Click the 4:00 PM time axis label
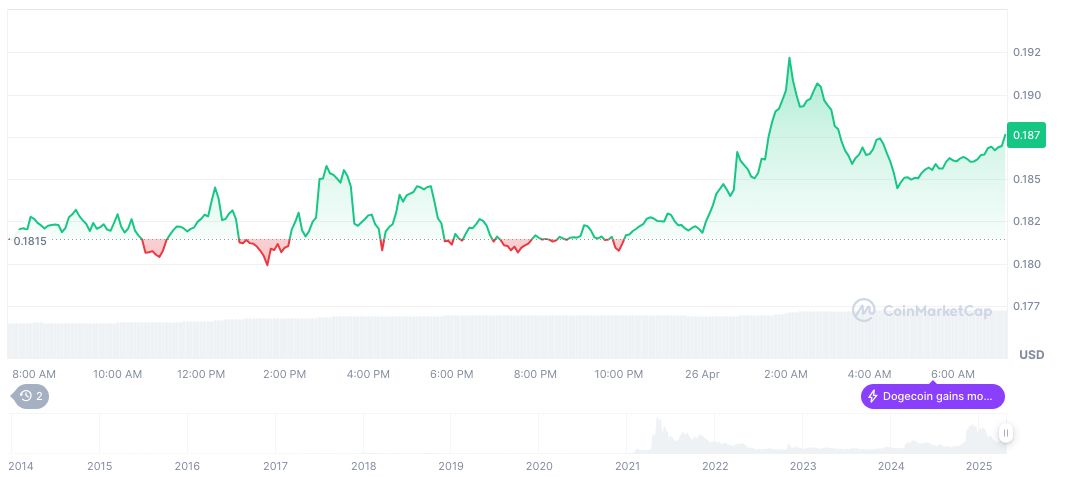The width and height of the screenshot is (1072, 477). (x=368, y=374)
